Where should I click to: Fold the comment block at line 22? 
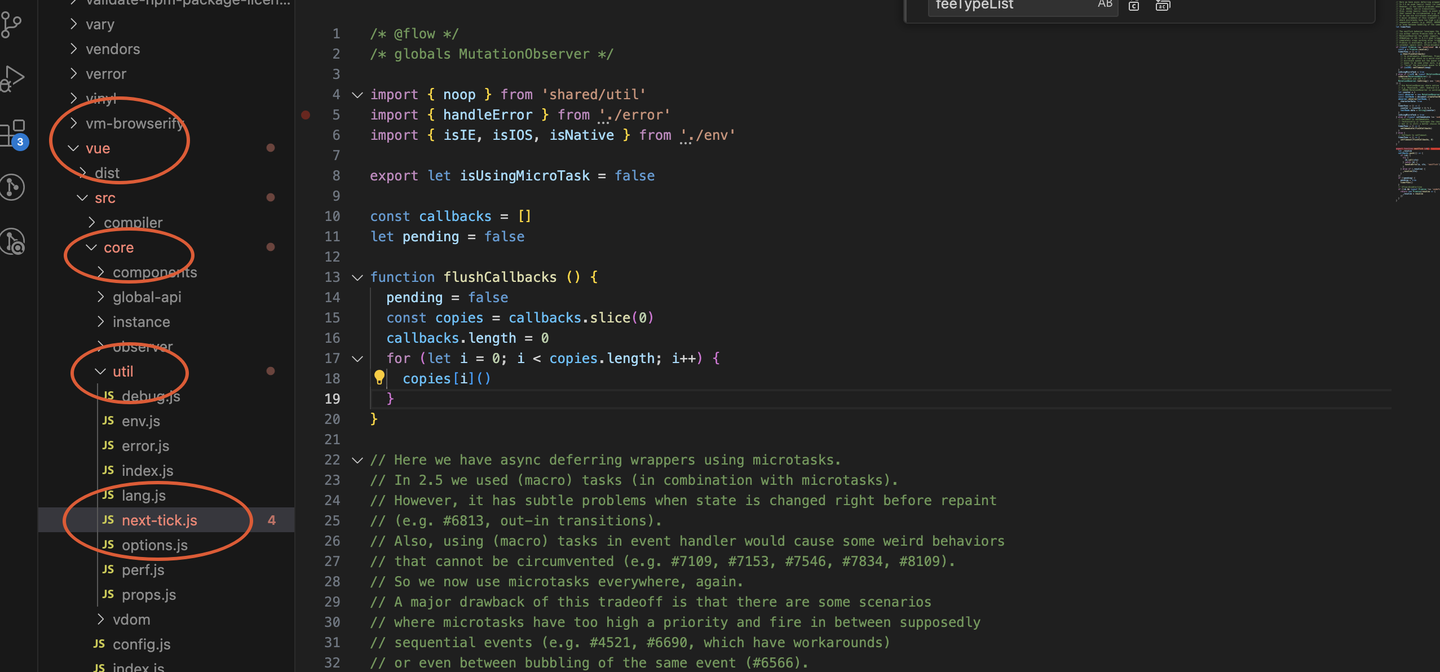pyautogui.click(x=357, y=460)
